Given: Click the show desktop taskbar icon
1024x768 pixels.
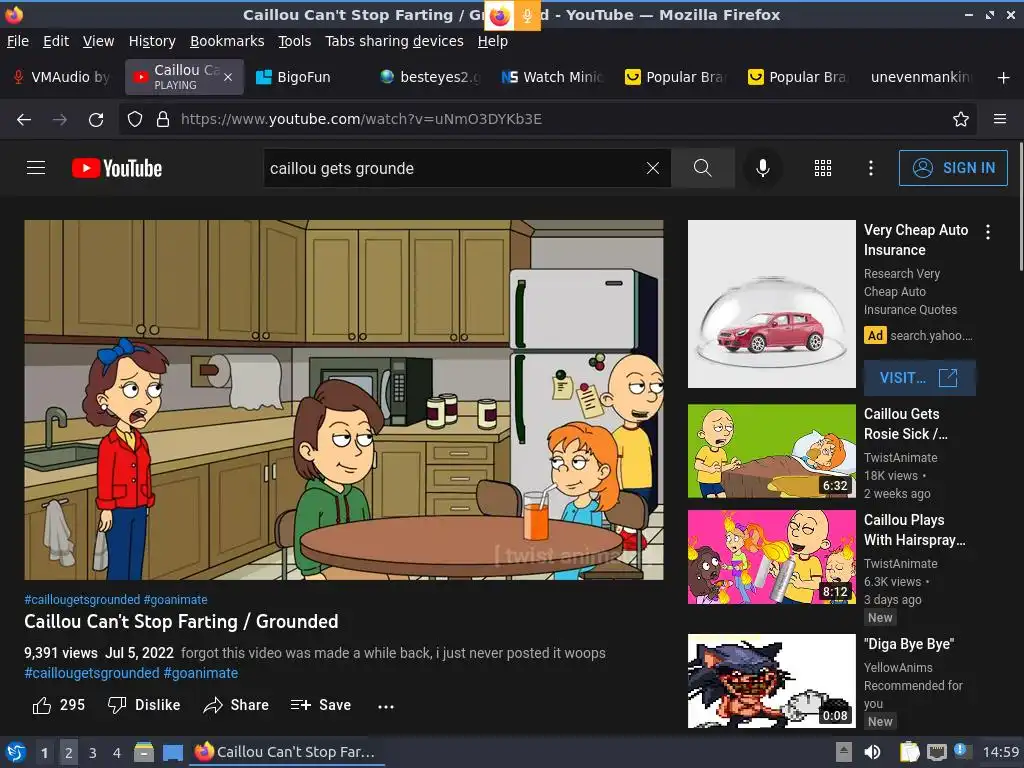Looking at the screenshot, I should click(173, 752).
